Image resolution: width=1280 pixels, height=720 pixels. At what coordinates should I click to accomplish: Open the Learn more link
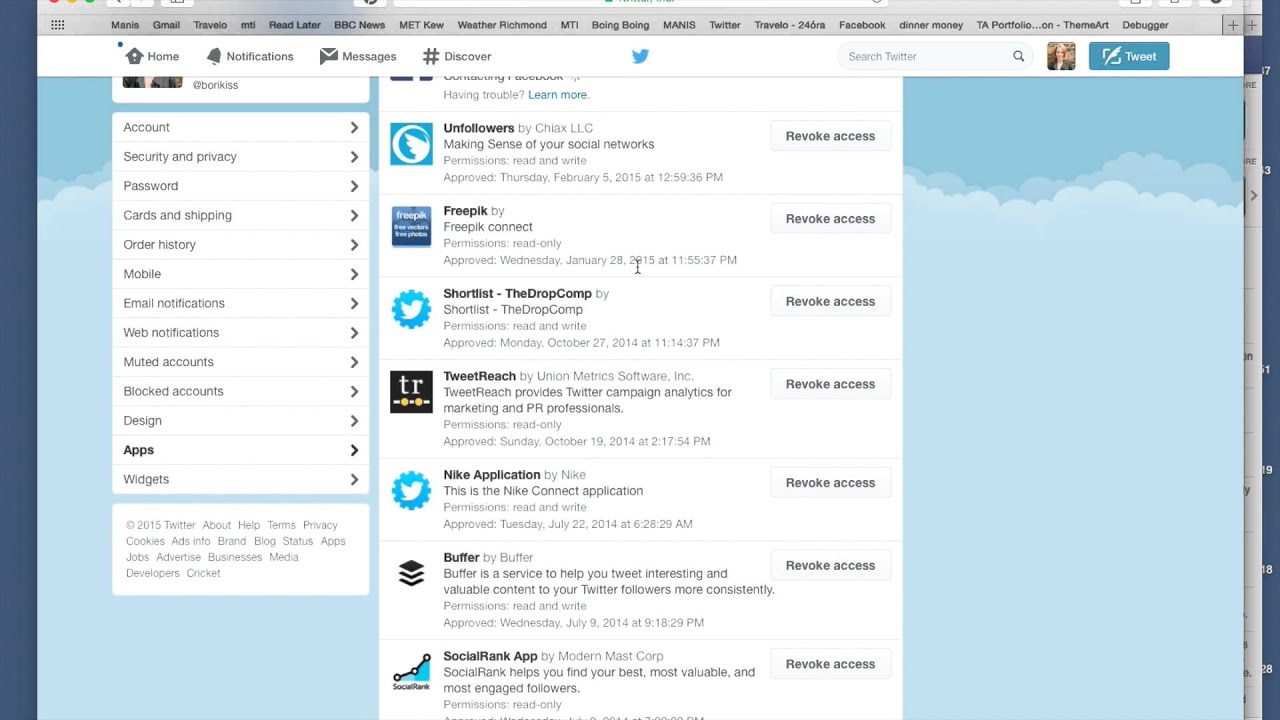[x=558, y=95]
